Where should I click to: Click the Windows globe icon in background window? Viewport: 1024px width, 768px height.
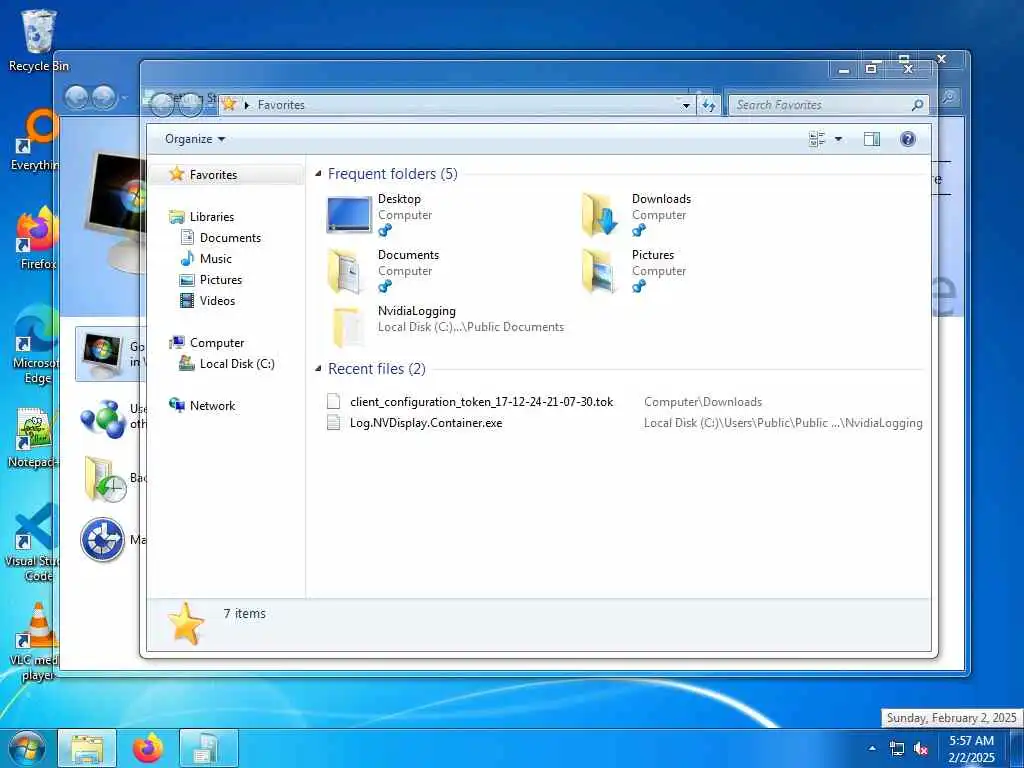pyautogui.click(x=102, y=355)
